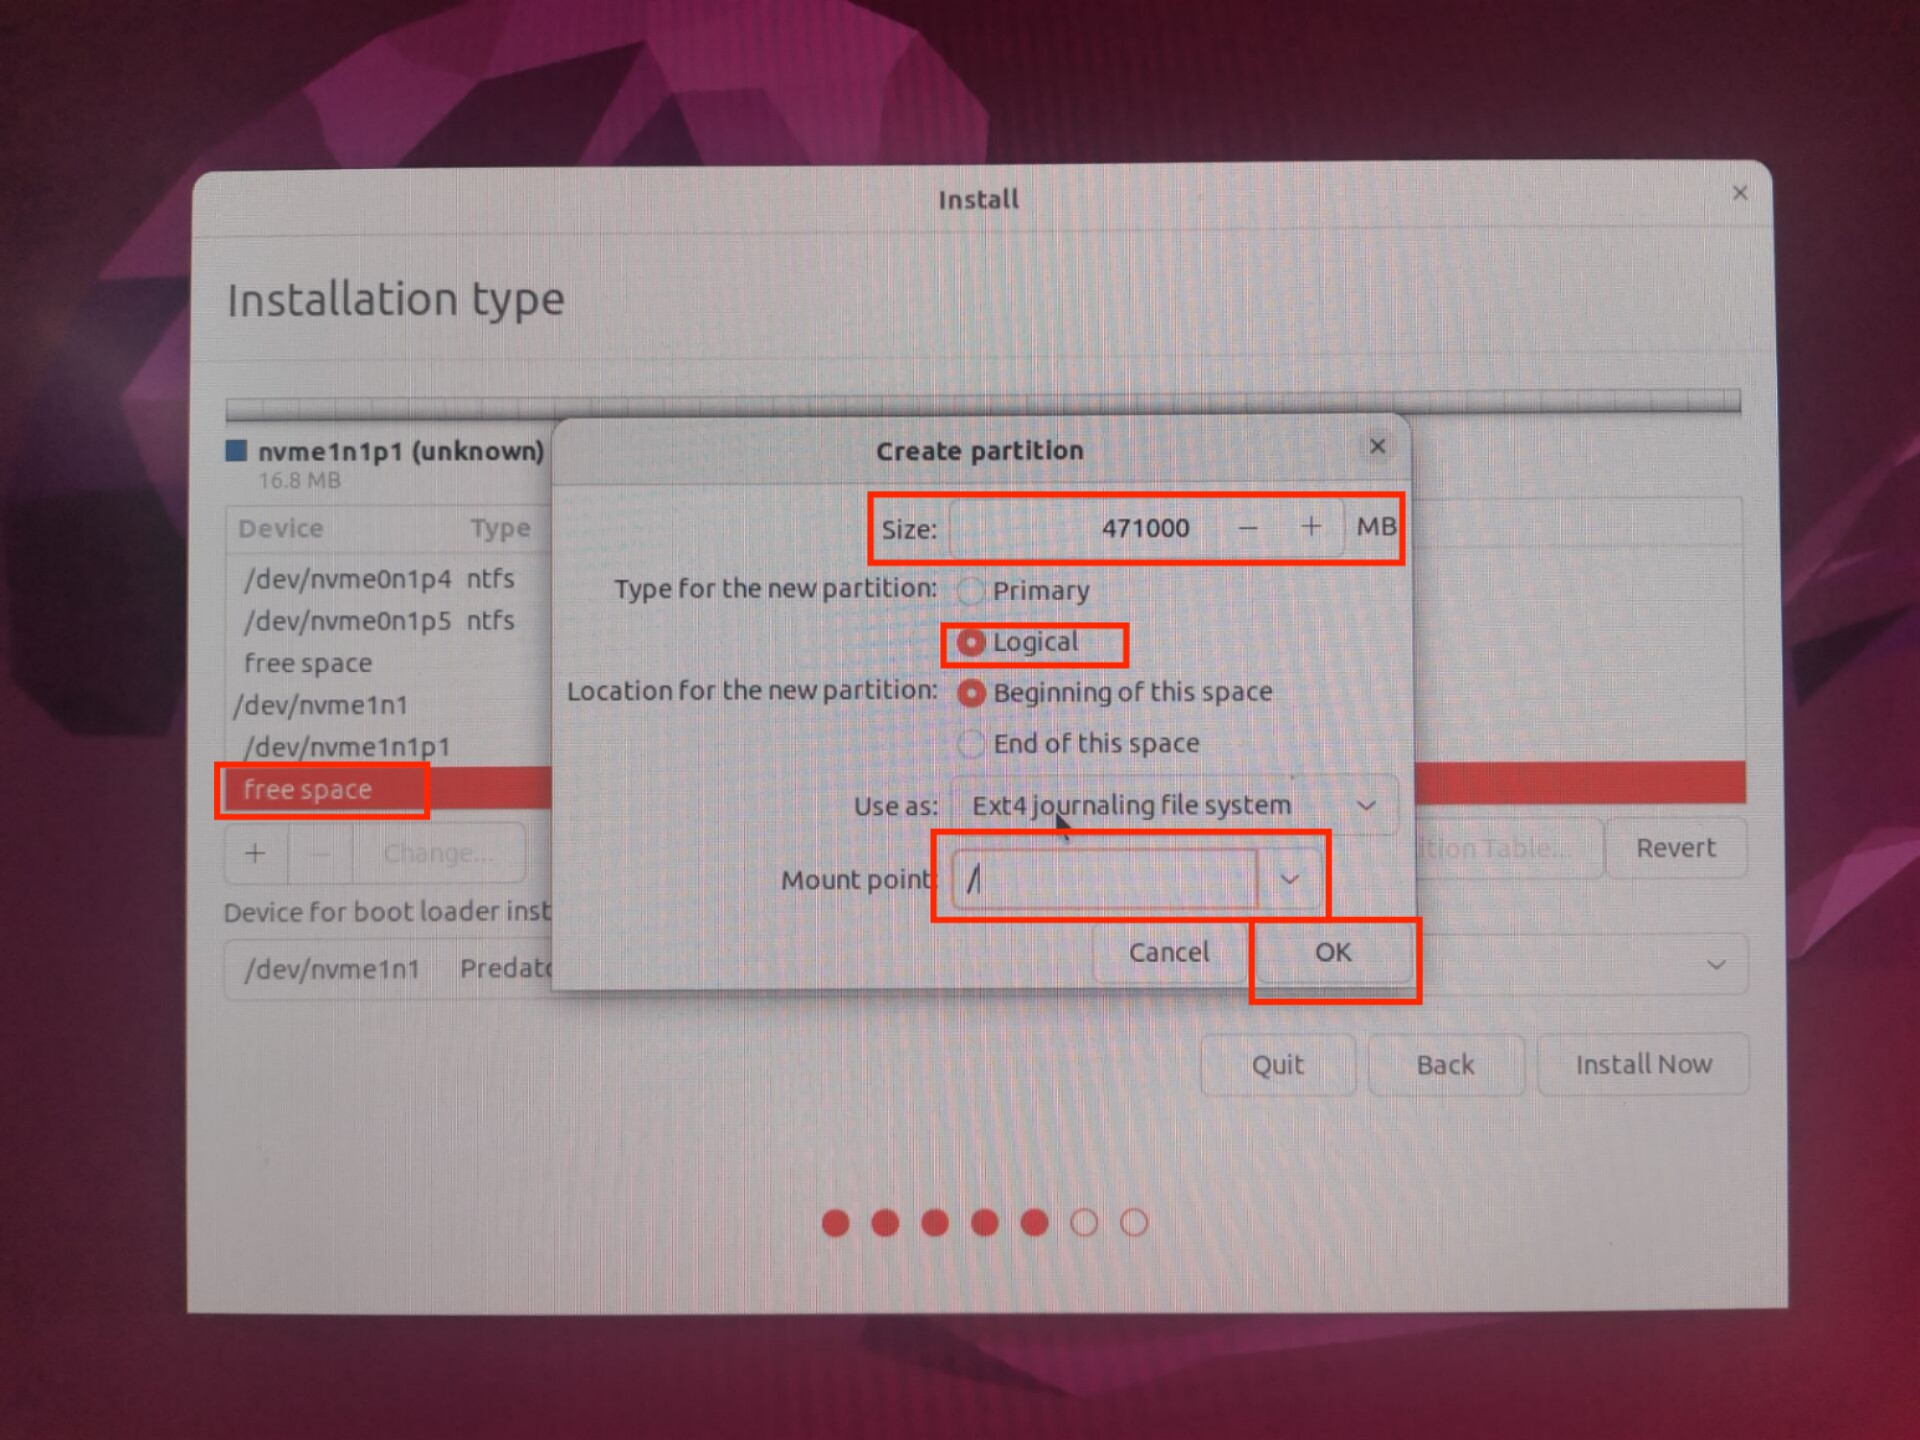Choose Beginning of this space location

pyautogui.click(x=971, y=693)
